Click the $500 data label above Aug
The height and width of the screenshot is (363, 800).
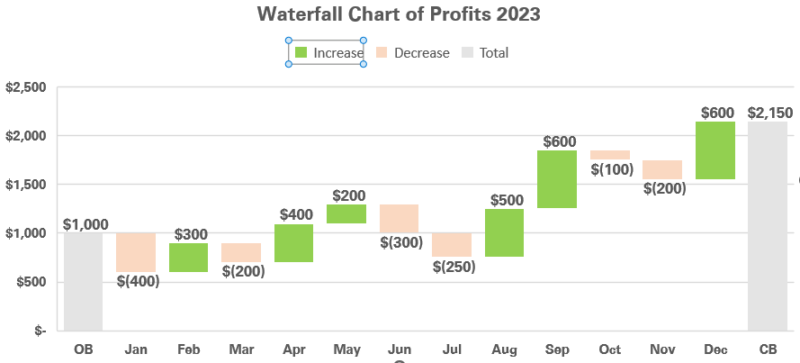click(x=507, y=200)
